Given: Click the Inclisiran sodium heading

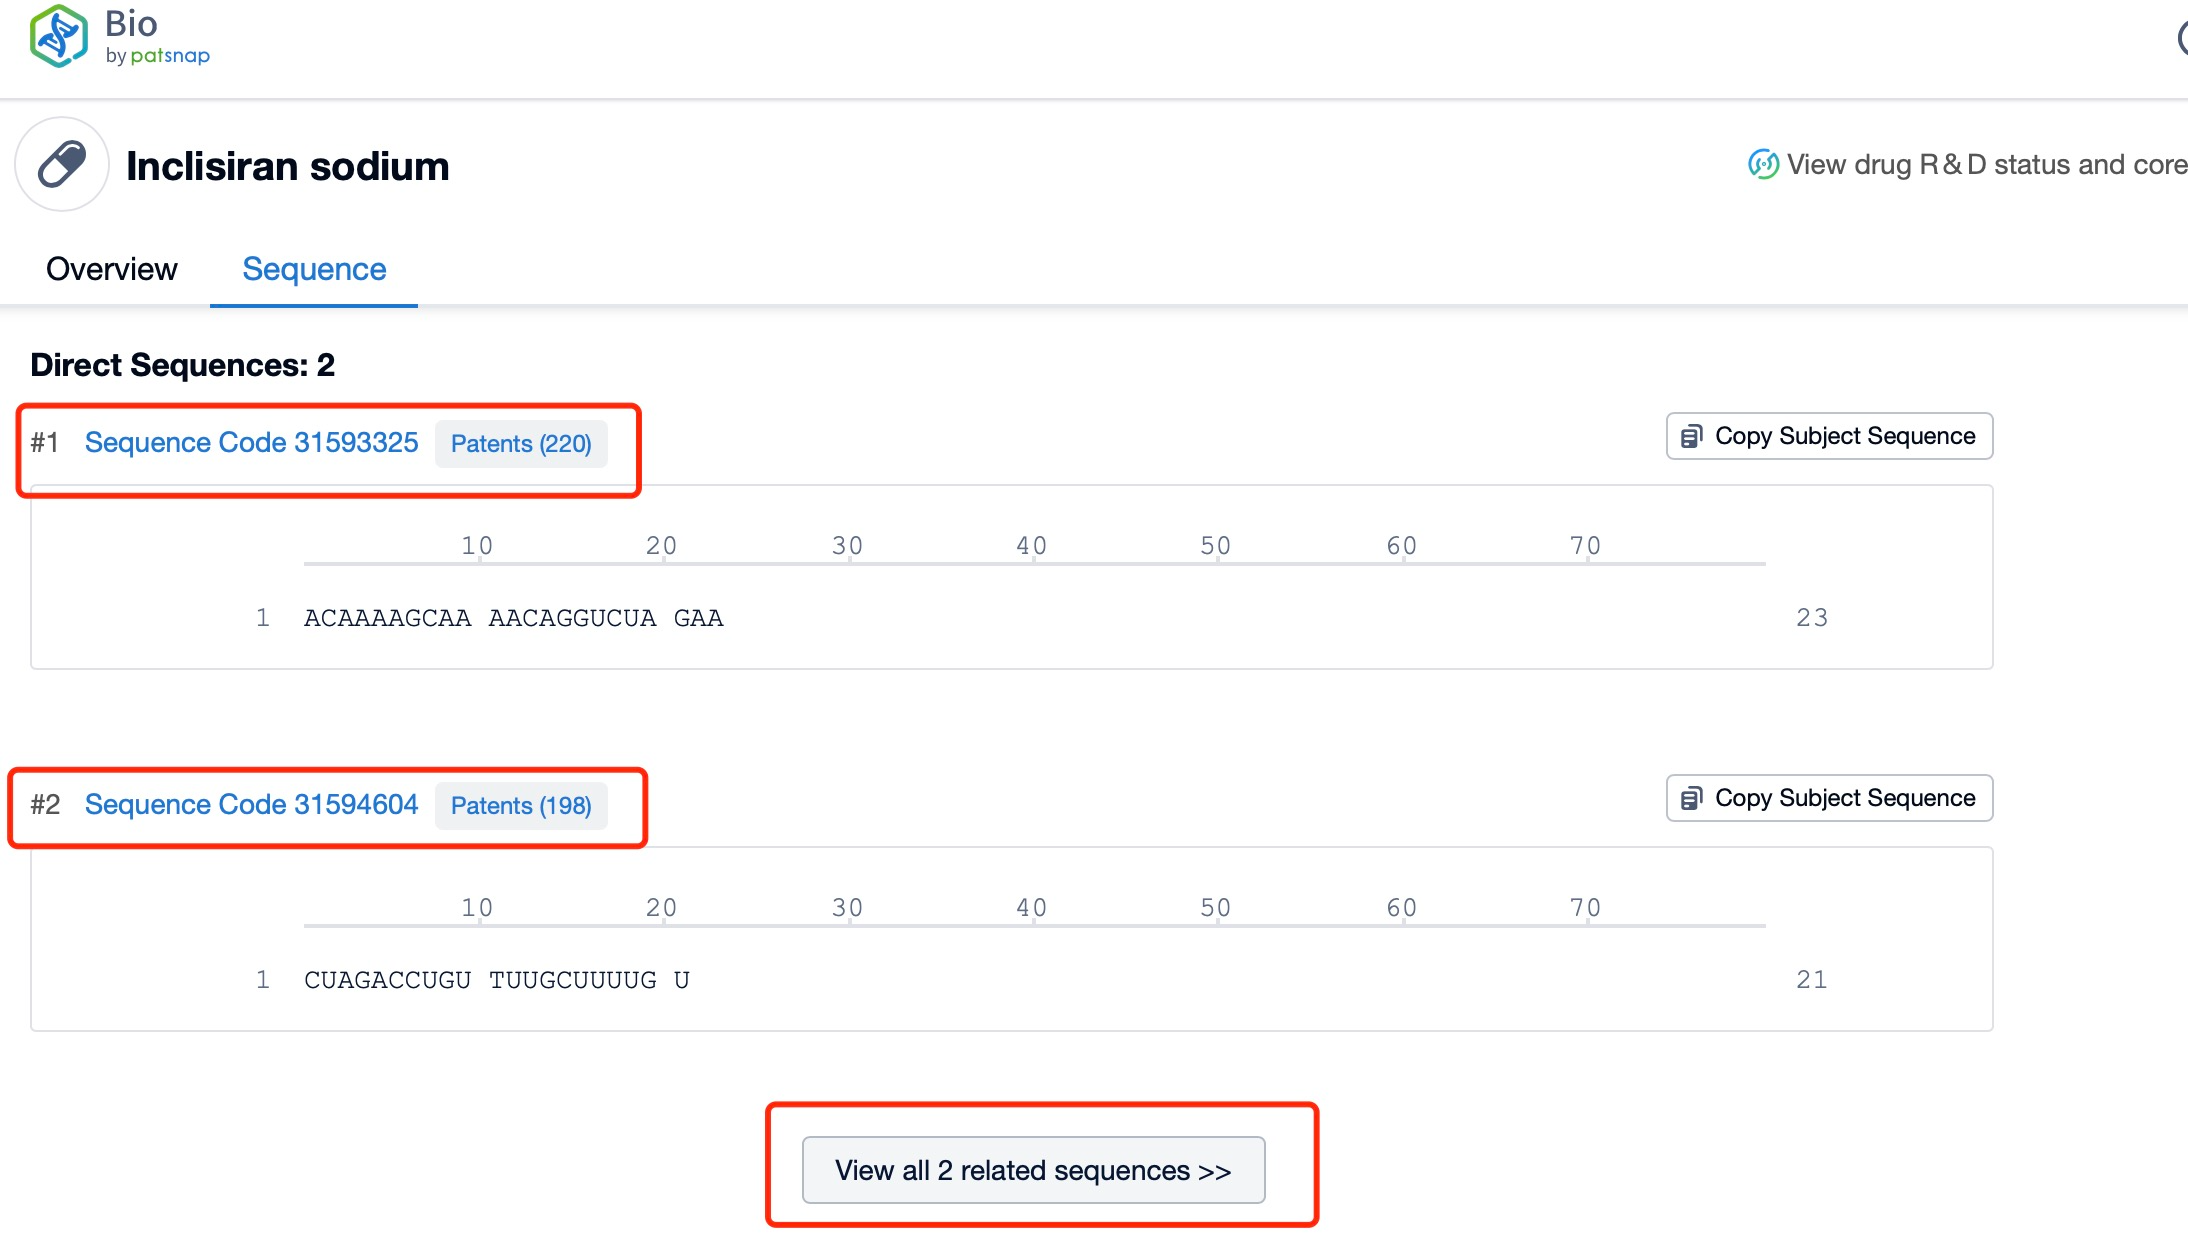Looking at the screenshot, I should (288, 167).
